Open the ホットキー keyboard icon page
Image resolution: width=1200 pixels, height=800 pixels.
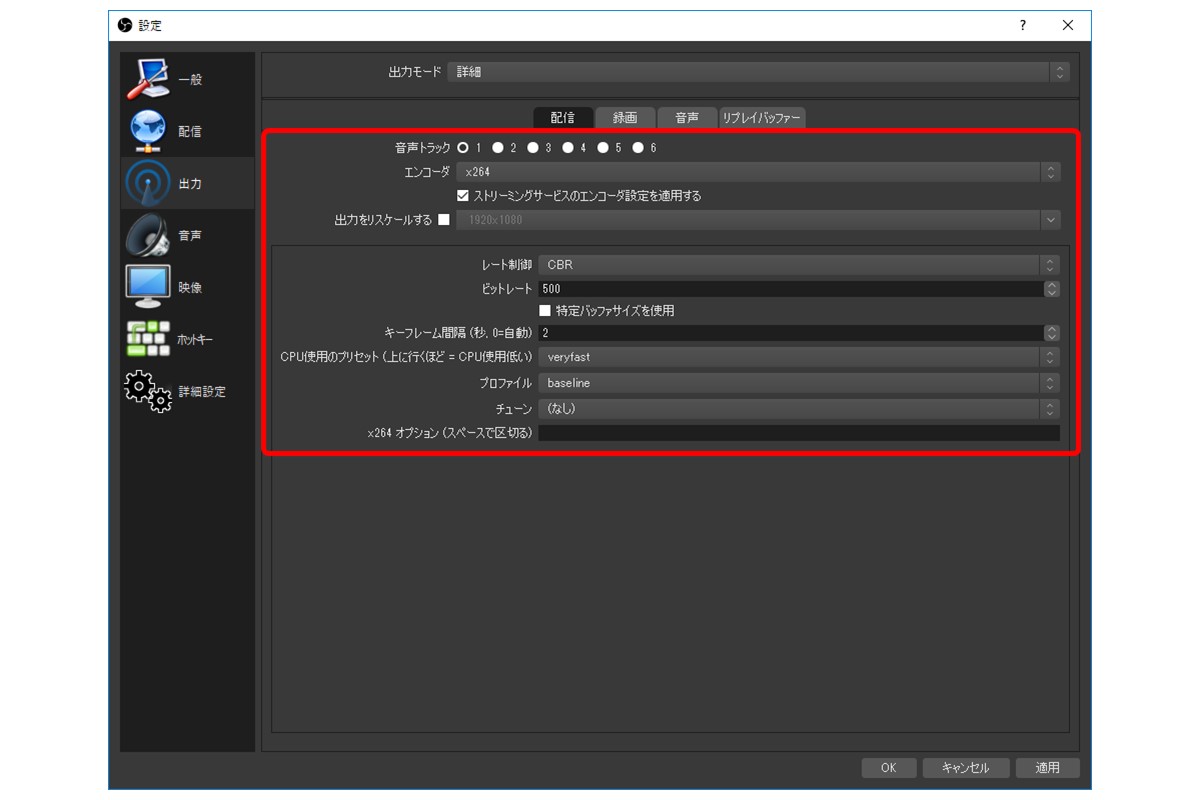coord(149,339)
